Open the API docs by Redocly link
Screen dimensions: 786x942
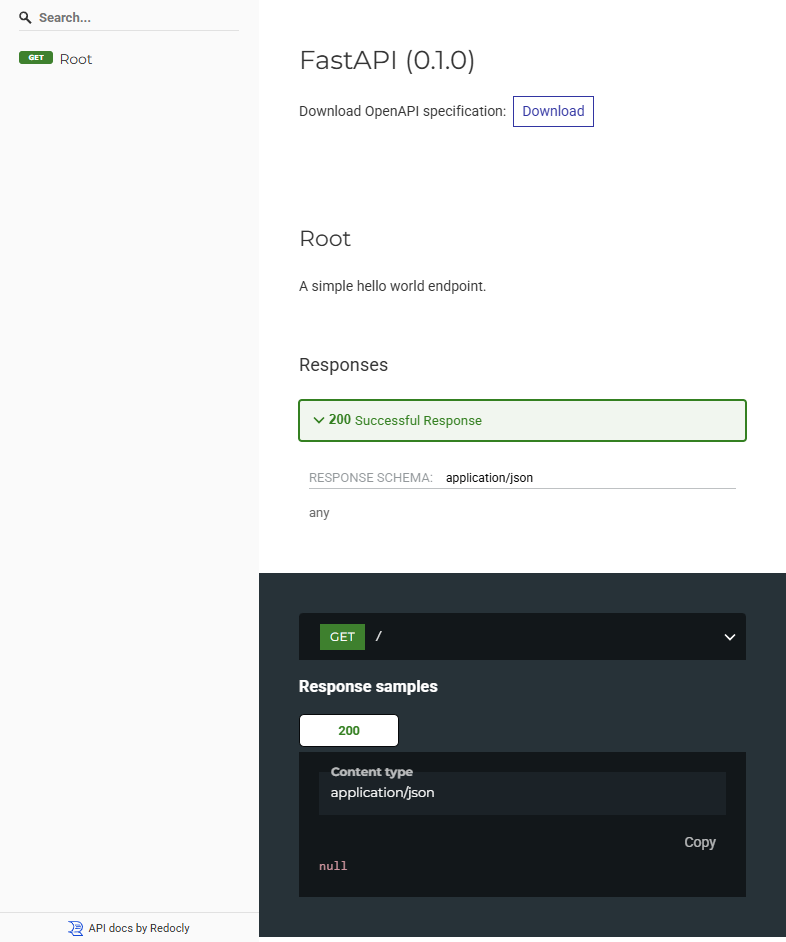(x=139, y=928)
